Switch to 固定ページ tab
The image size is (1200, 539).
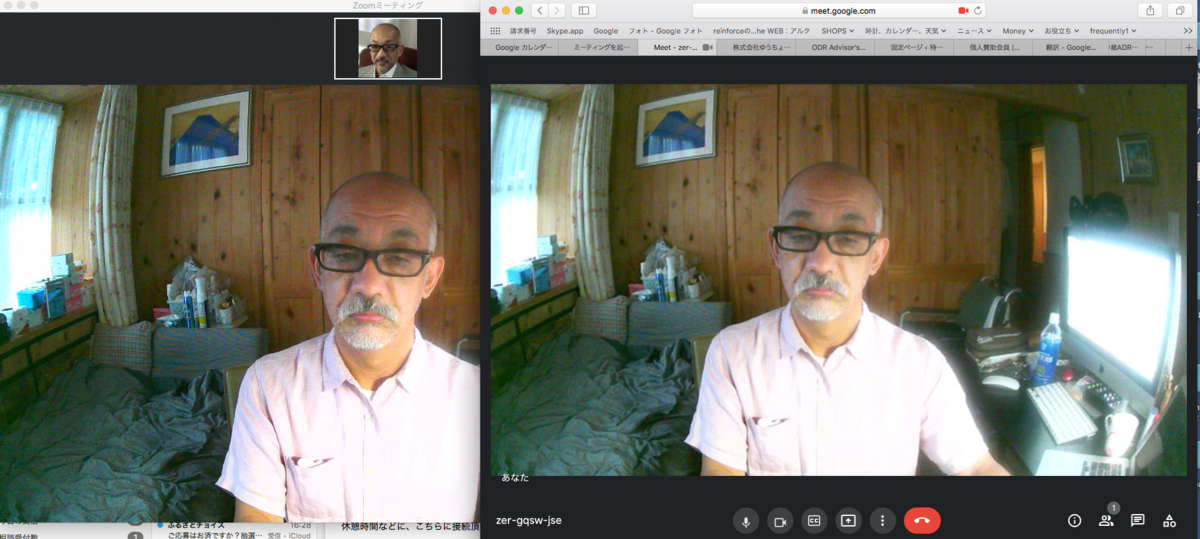point(915,47)
